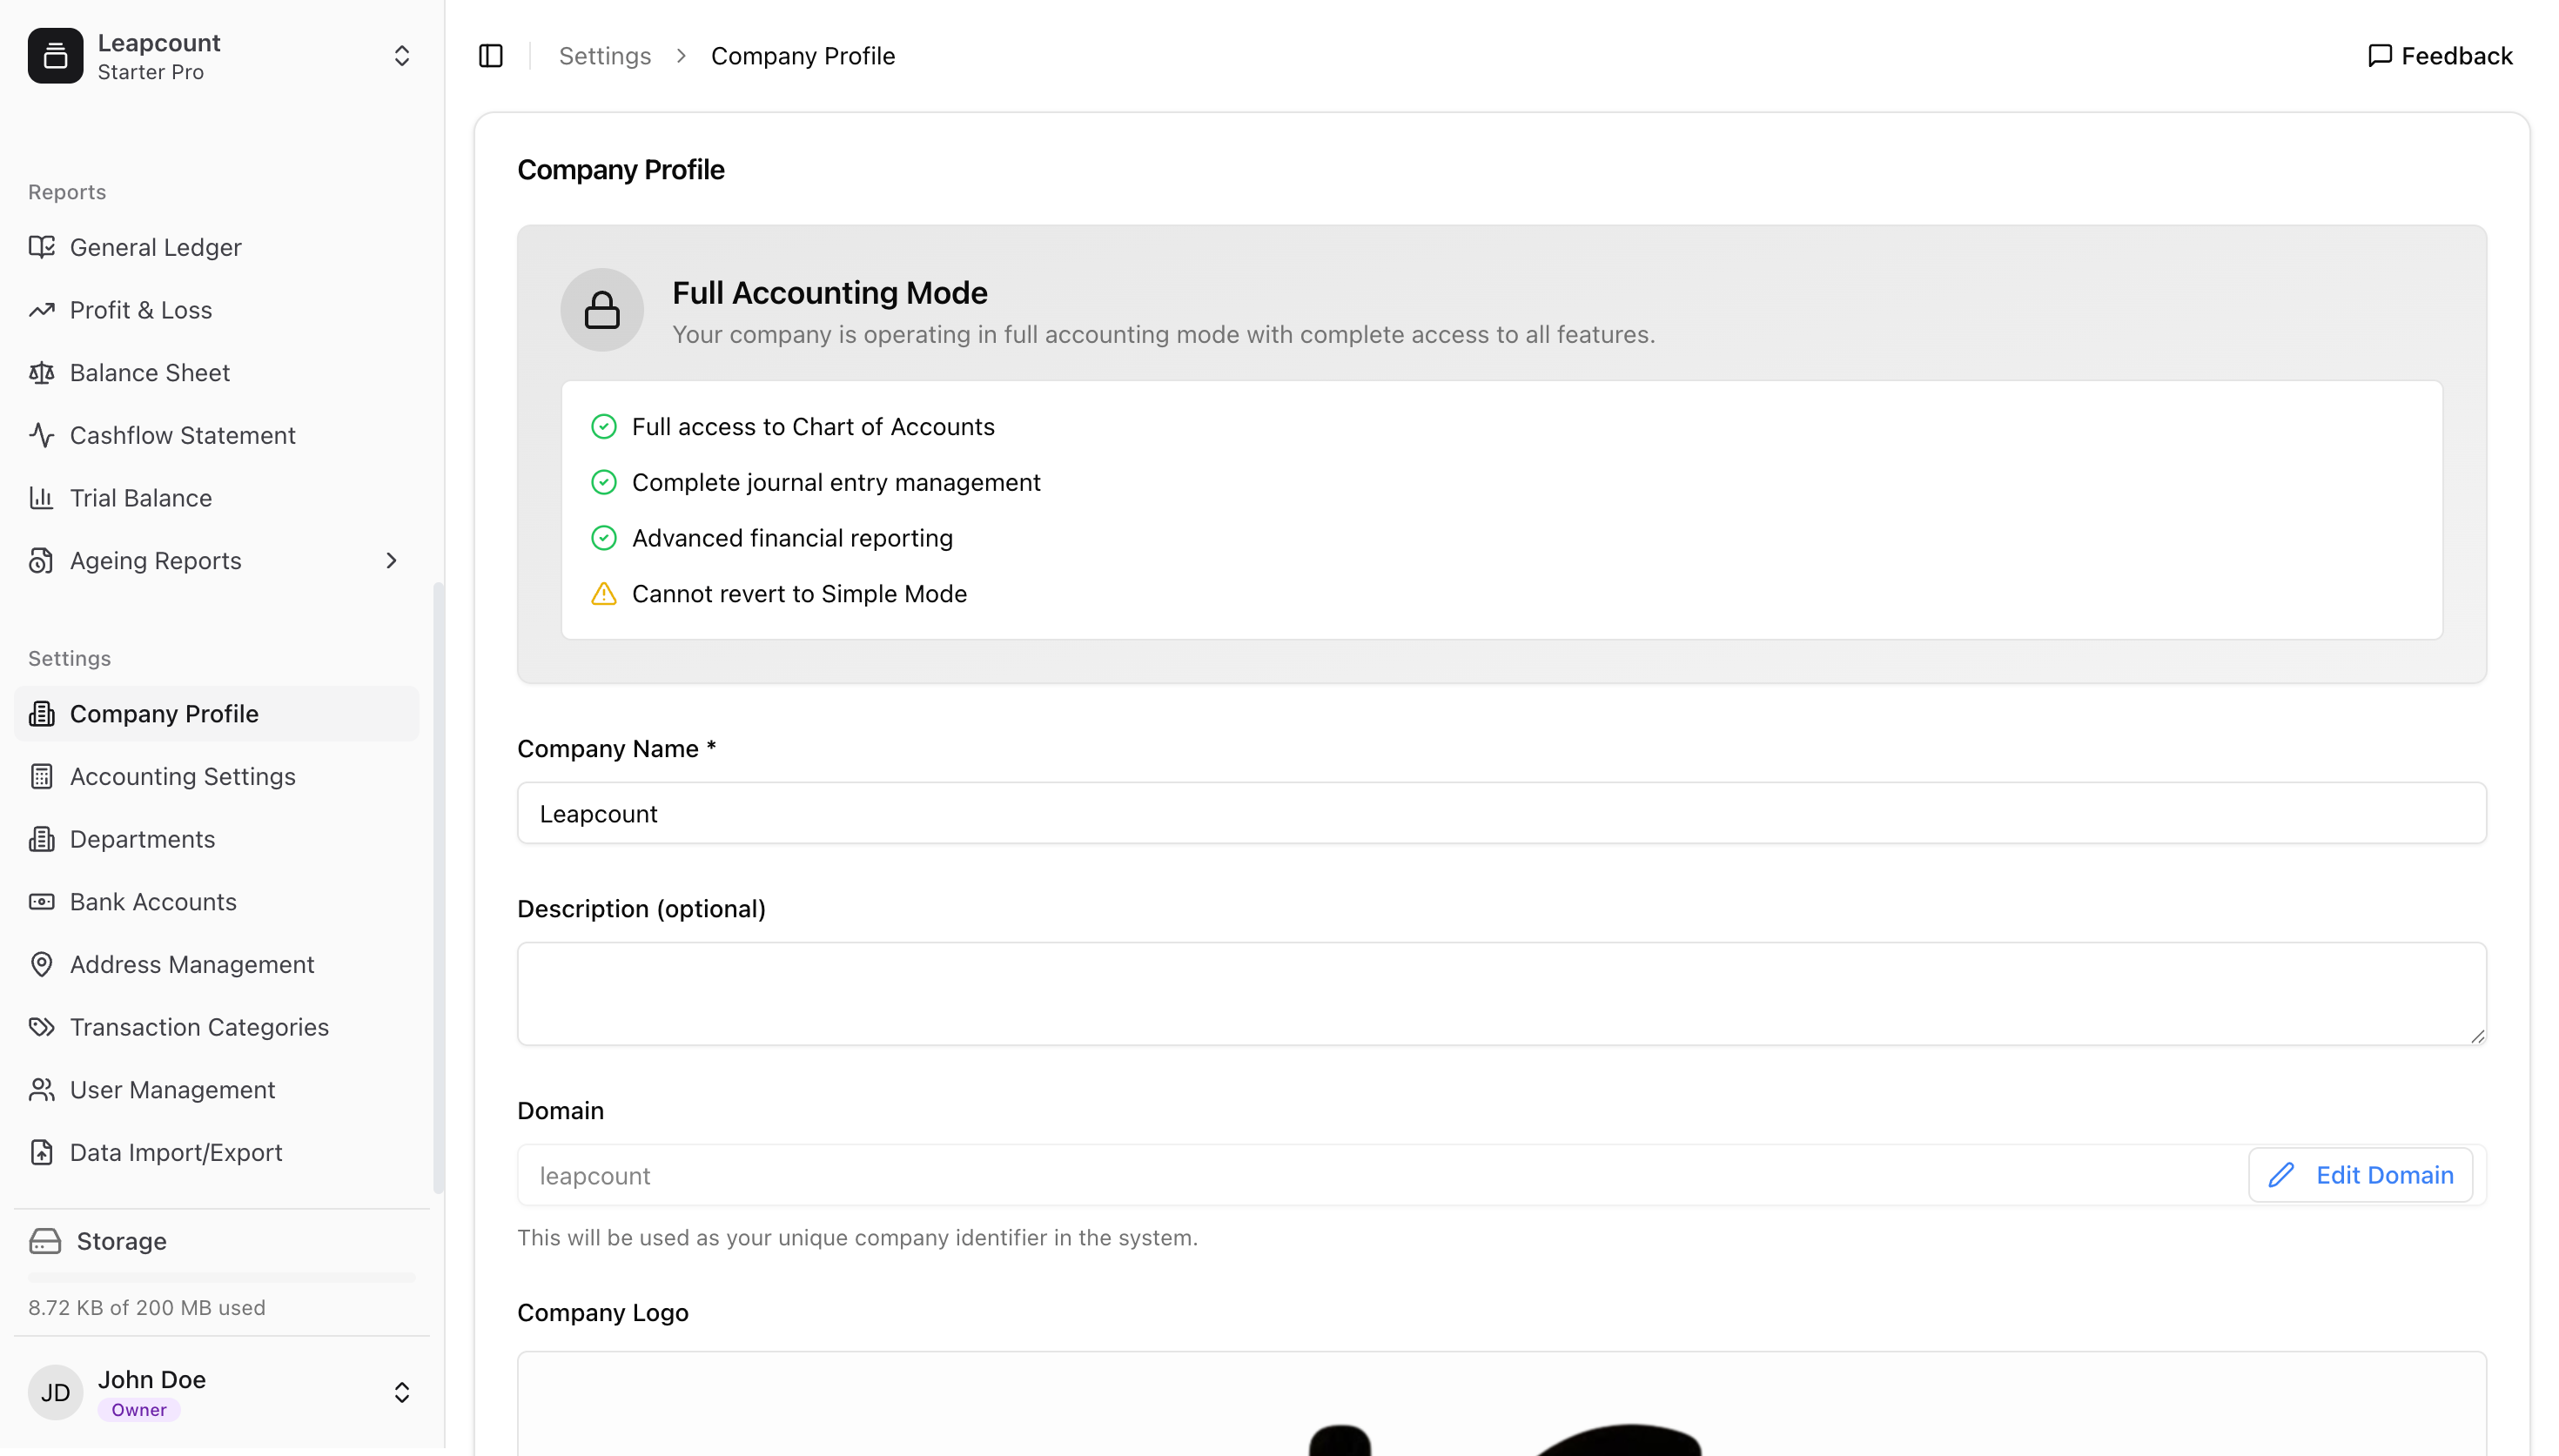Open John Doe account menu chevrons
Screen dimensions: 2559x1456
(x=401, y=1393)
